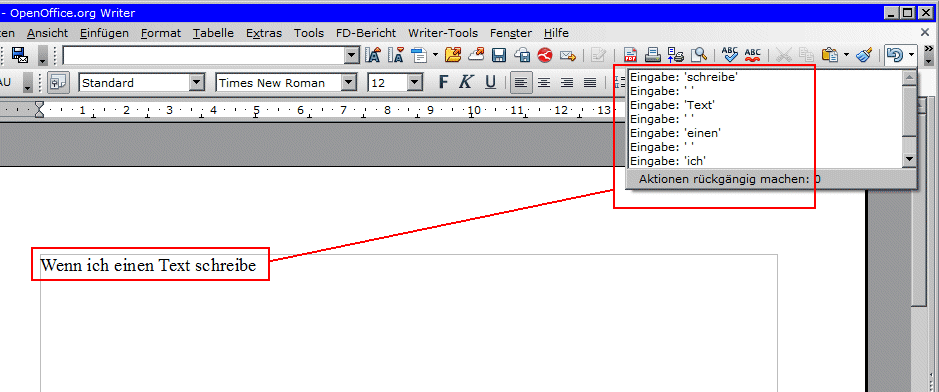Toggle Underline (U) formatting
The height and width of the screenshot is (392, 939).
(490, 82)
